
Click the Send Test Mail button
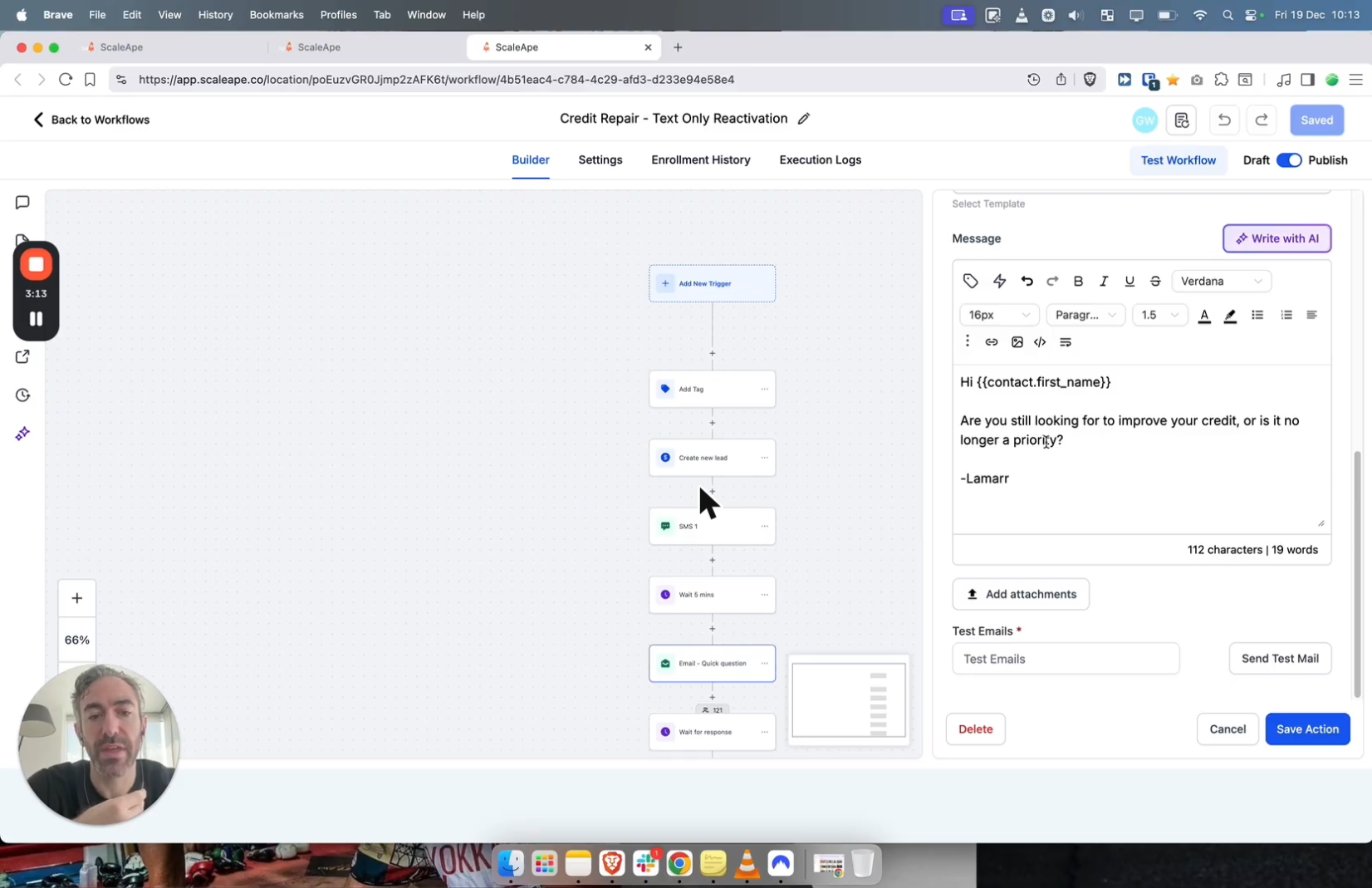(1280, 659)
